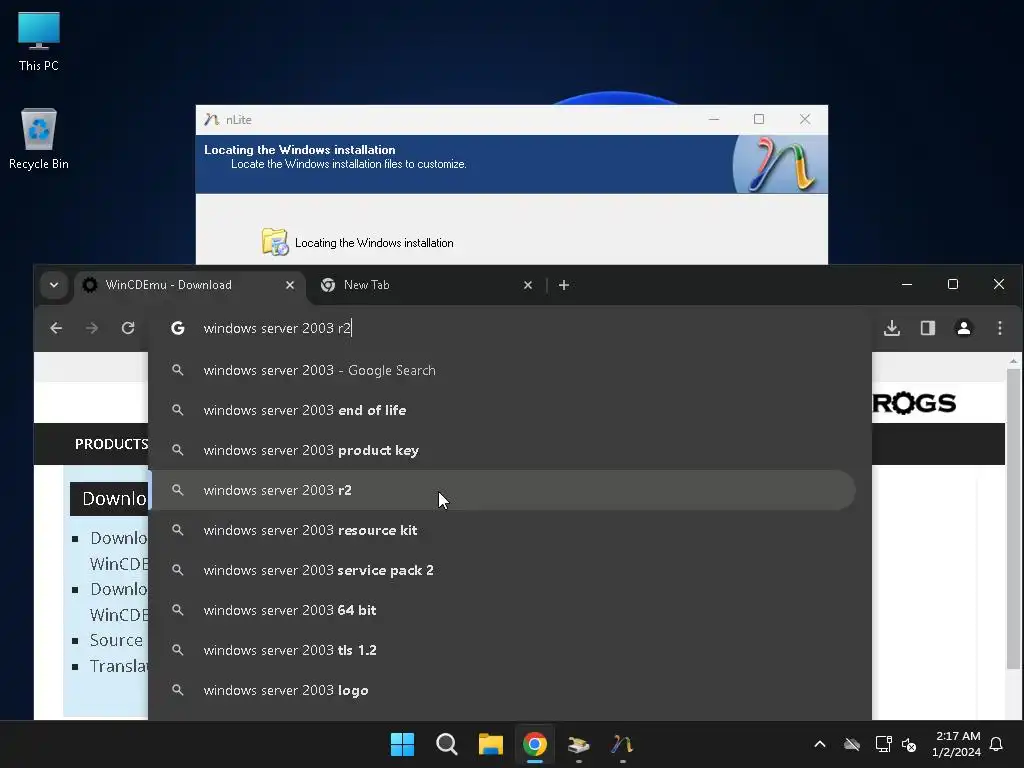Click the SysProgs logo on webpage
Image resolution: width=1024 pixels, height=768 pixels.
click(x=914, y=403)
